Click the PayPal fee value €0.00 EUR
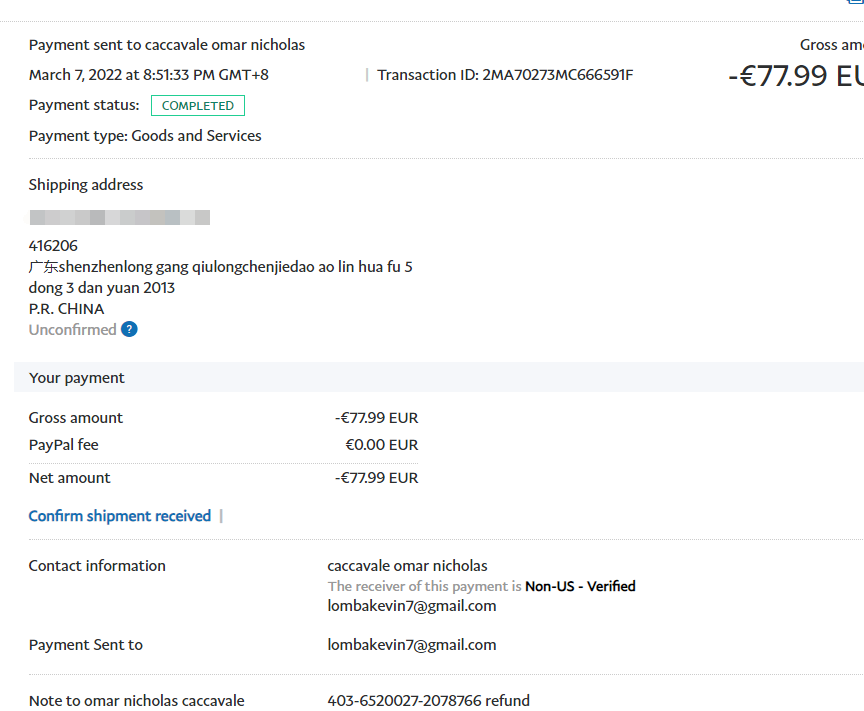The width and height of the screenshot is (864, 711). point(381,445)
